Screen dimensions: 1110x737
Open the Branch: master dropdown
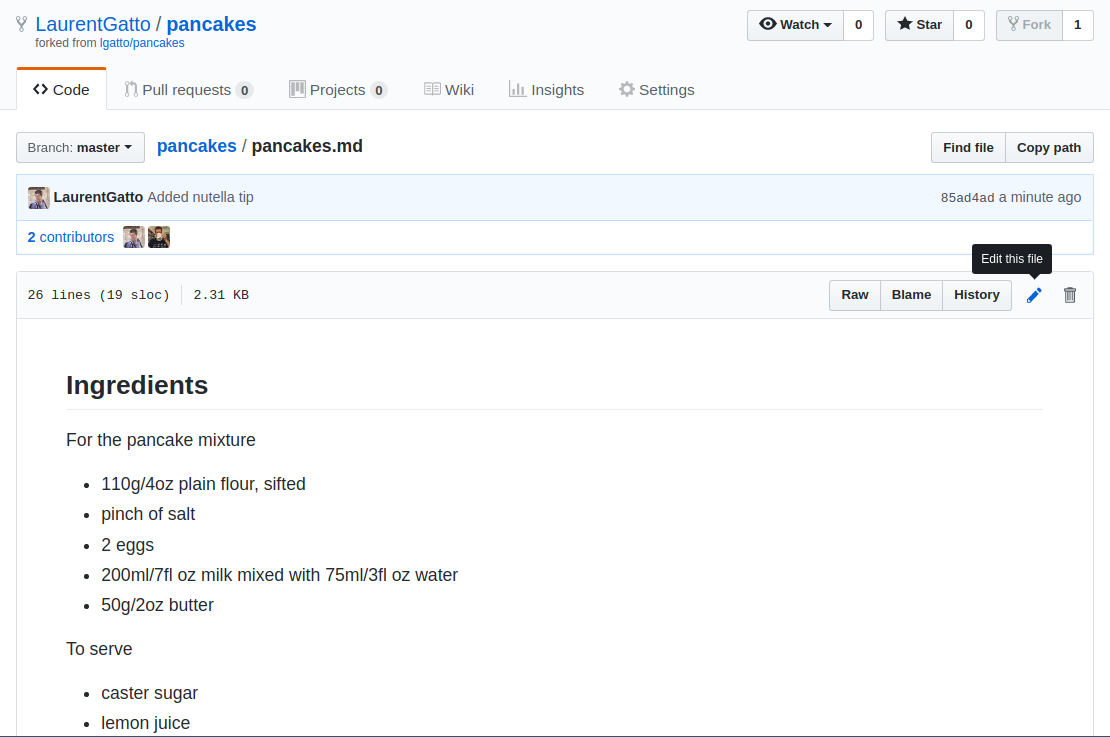[80, 147]
